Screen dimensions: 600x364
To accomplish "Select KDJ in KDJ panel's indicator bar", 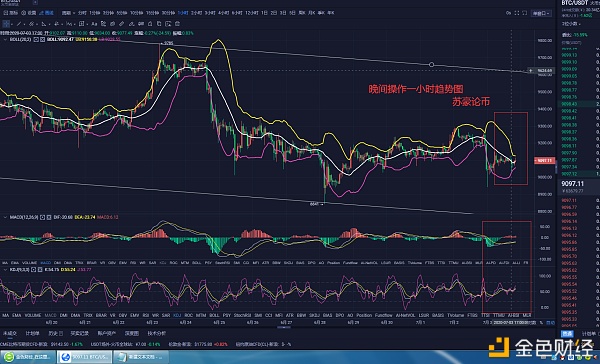I will click(x=177, y=315).
